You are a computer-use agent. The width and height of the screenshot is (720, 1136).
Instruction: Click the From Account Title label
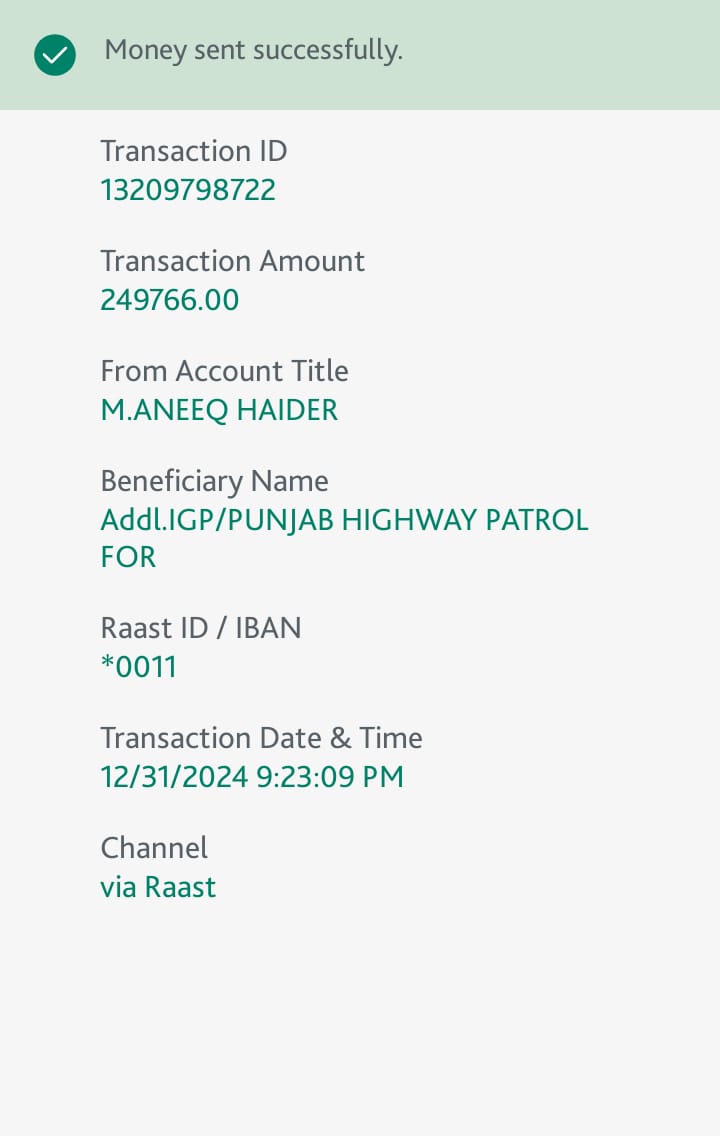(x=224, y=371)
